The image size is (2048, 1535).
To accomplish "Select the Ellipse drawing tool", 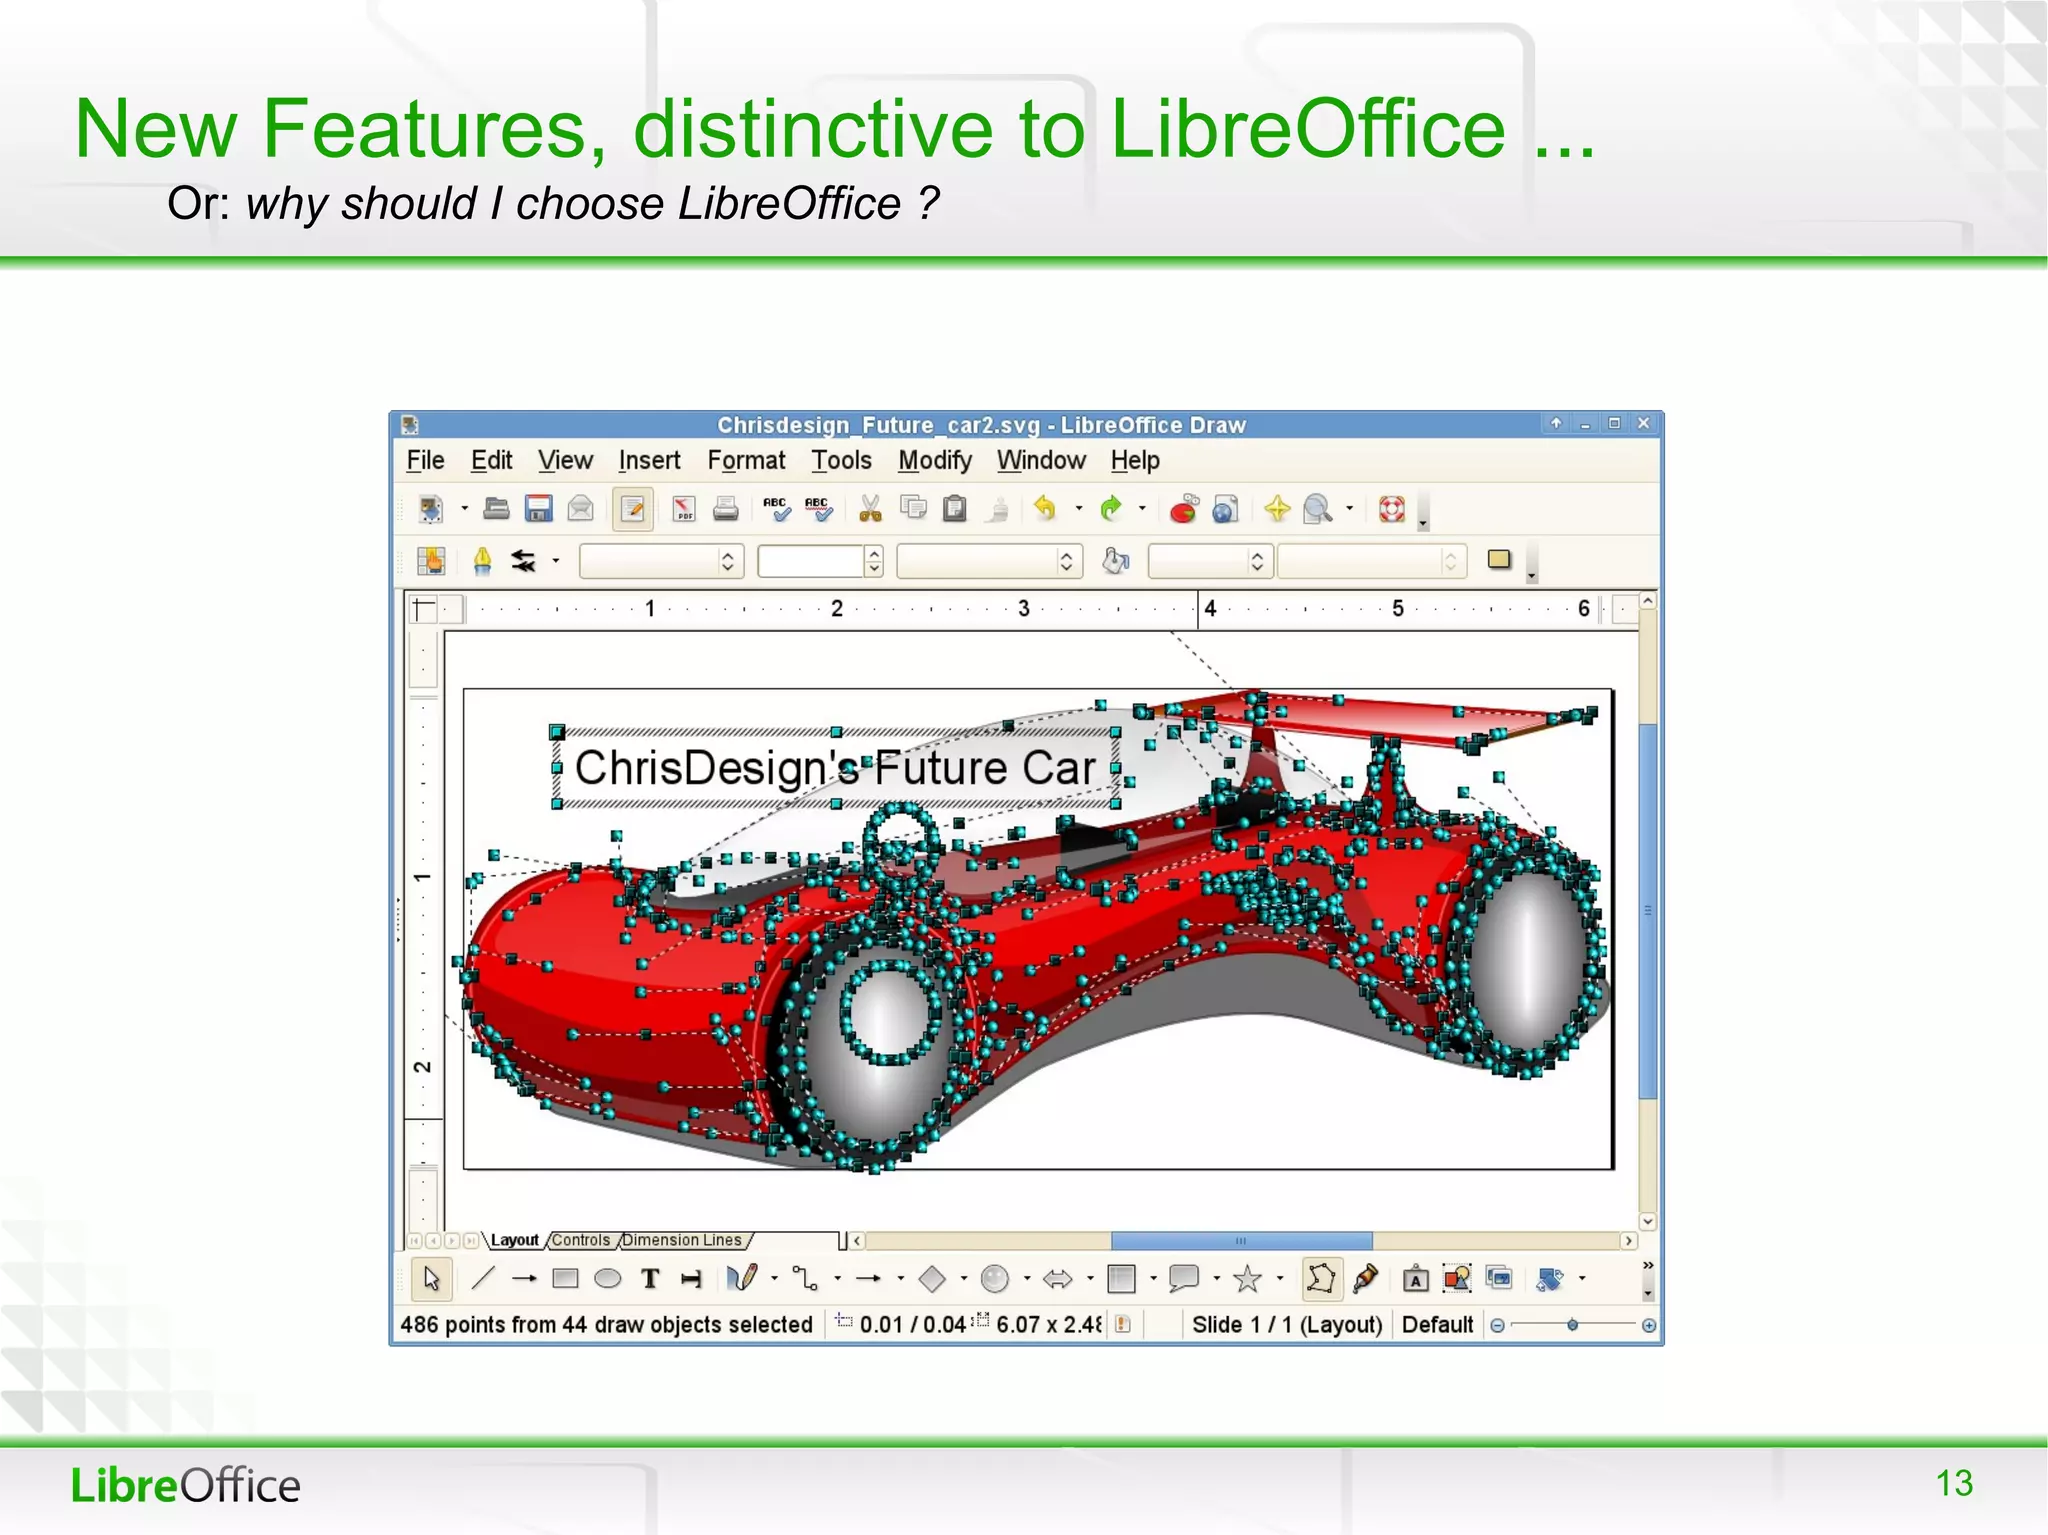I will (608, 1278).
